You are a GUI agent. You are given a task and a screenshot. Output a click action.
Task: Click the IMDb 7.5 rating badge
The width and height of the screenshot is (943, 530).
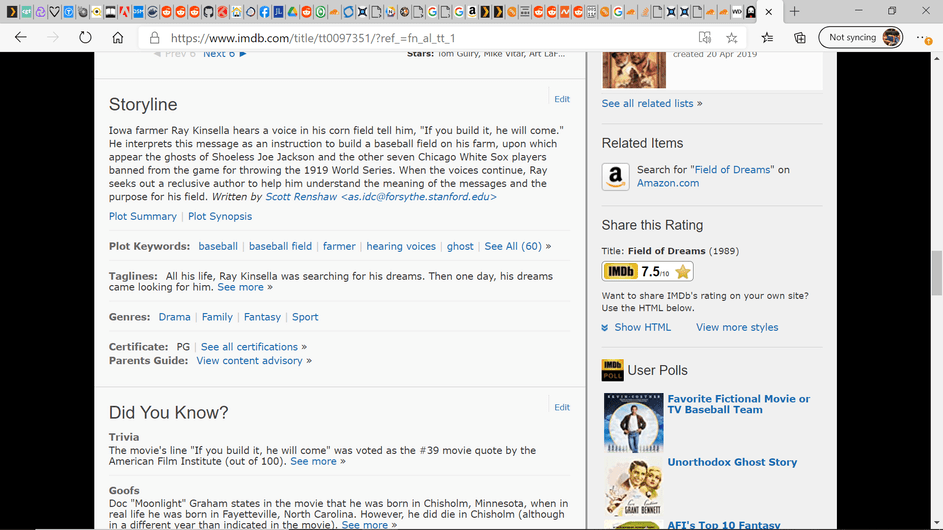pyautogui.click(x=647, y=271)
